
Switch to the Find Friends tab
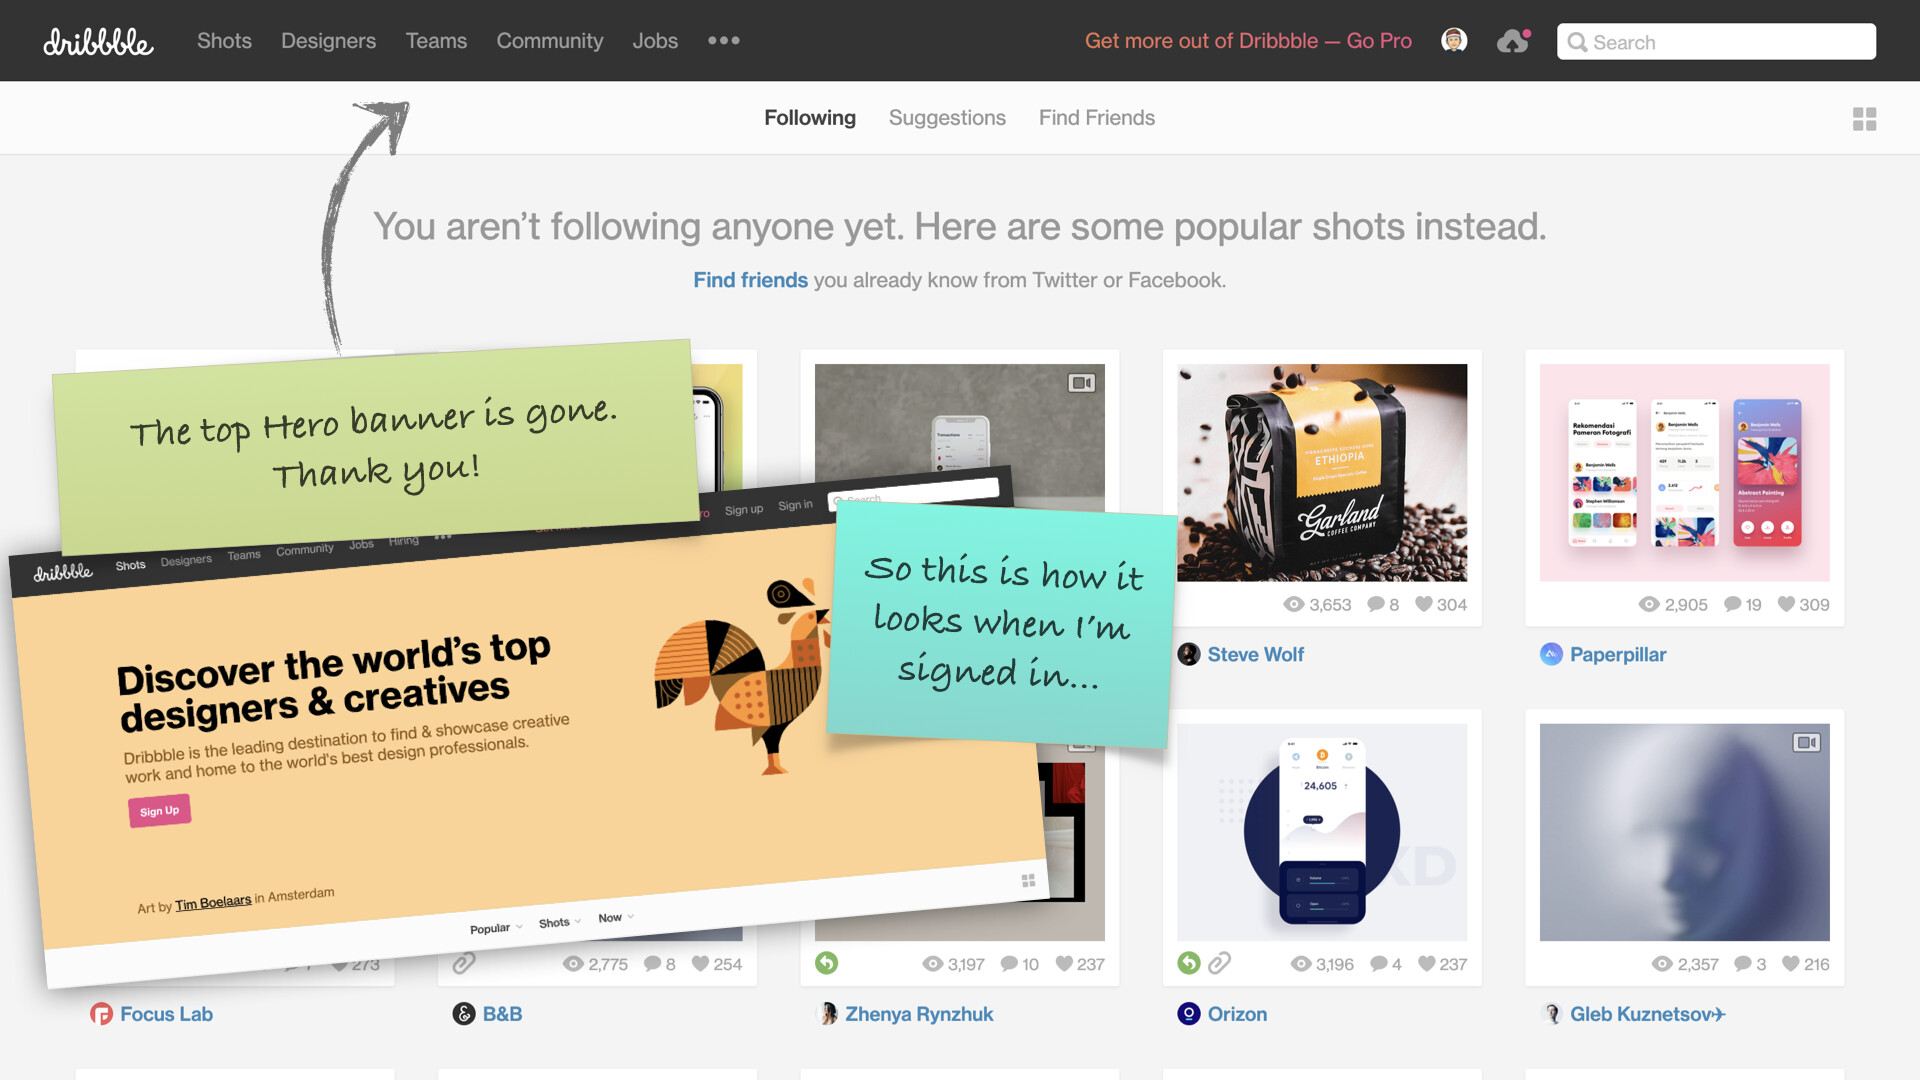1096,118
